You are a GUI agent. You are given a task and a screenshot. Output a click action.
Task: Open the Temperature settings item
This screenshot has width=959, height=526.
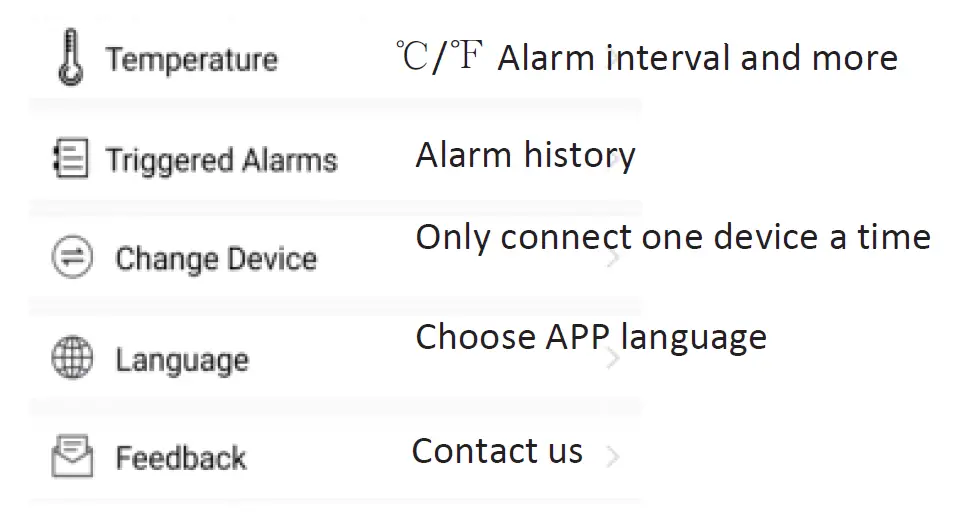pos(191,59)
